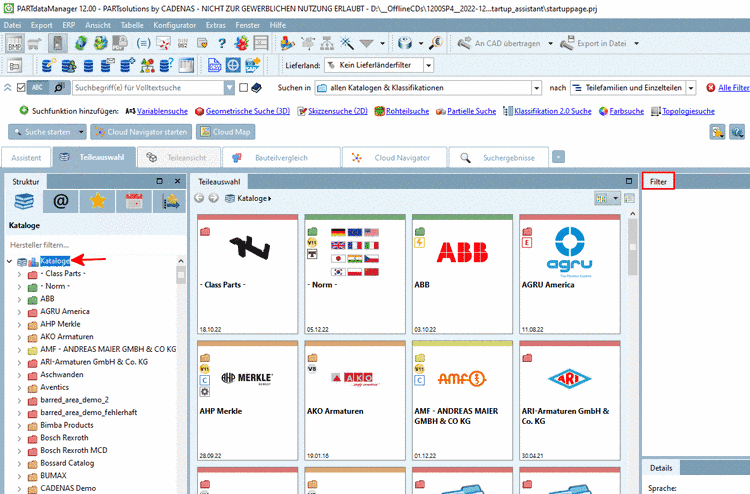Image resolution: width=750 pixels, height=494 pixels.
Task: Open the Suche starten dropdown arrow
Action: click(81, 132)
